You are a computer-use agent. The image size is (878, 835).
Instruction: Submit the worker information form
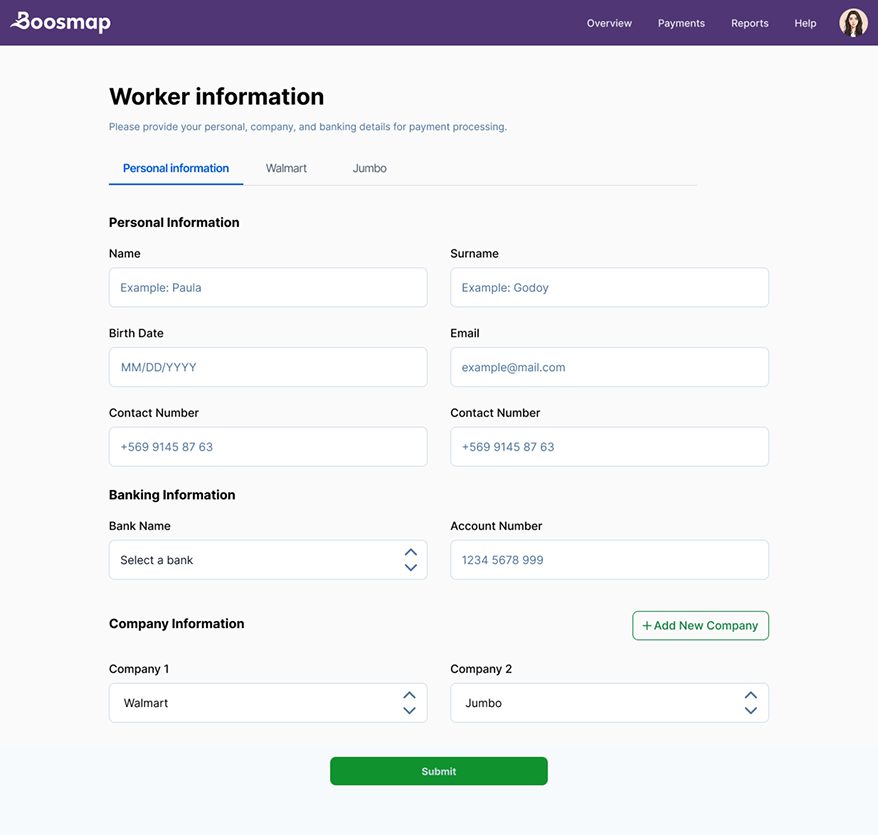click(x=438, y=771)
